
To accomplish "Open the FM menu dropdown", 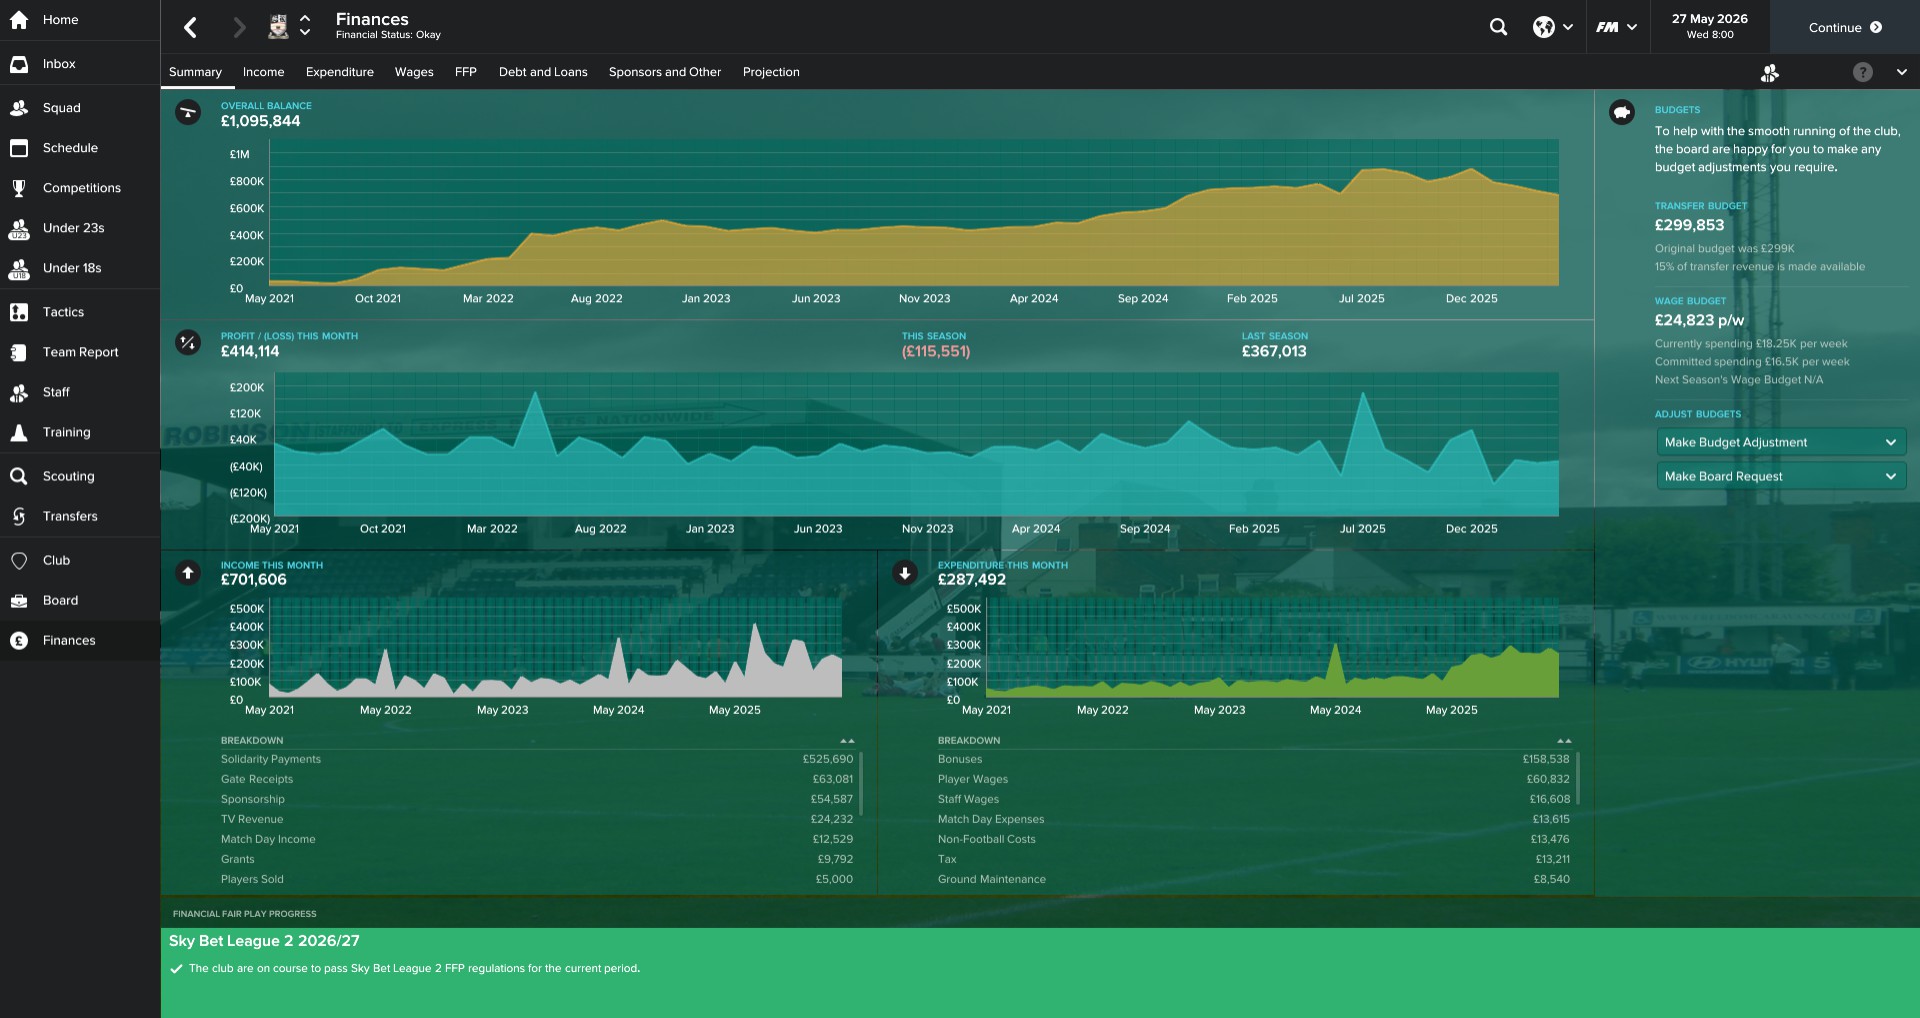I will pos(1615,27).
